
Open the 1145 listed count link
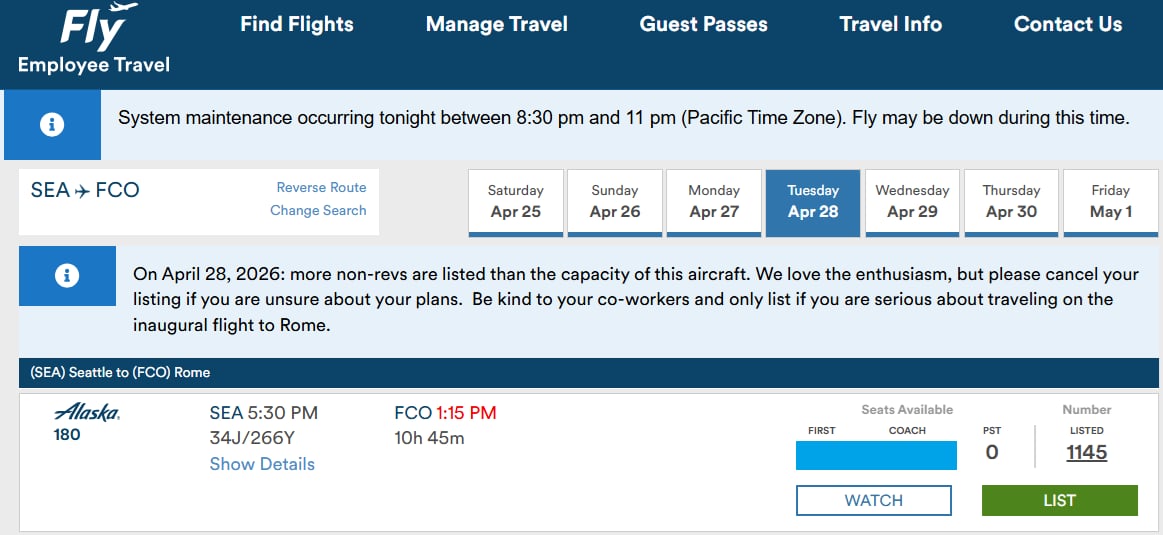click(1086, 453)
